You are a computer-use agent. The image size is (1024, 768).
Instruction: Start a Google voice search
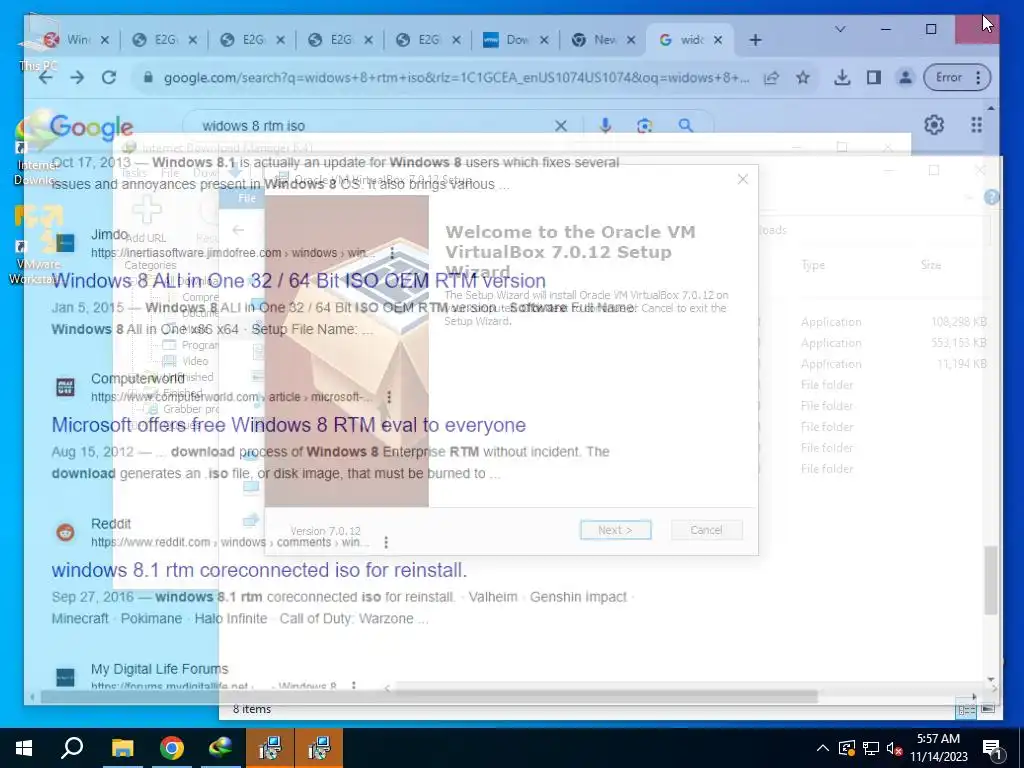pyautogui.click(x=605, y=125)
